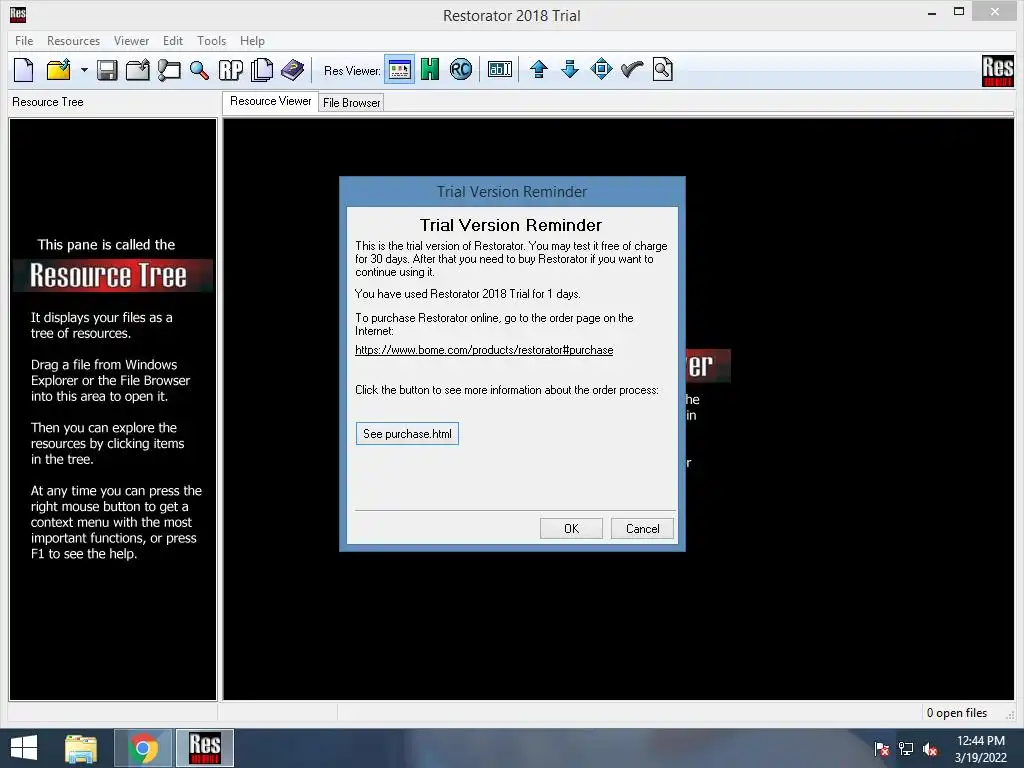The width and height of the screenshot is (1024, 768).
Task: Toggle the edit mode (ab| icon)
Action: 500,70
